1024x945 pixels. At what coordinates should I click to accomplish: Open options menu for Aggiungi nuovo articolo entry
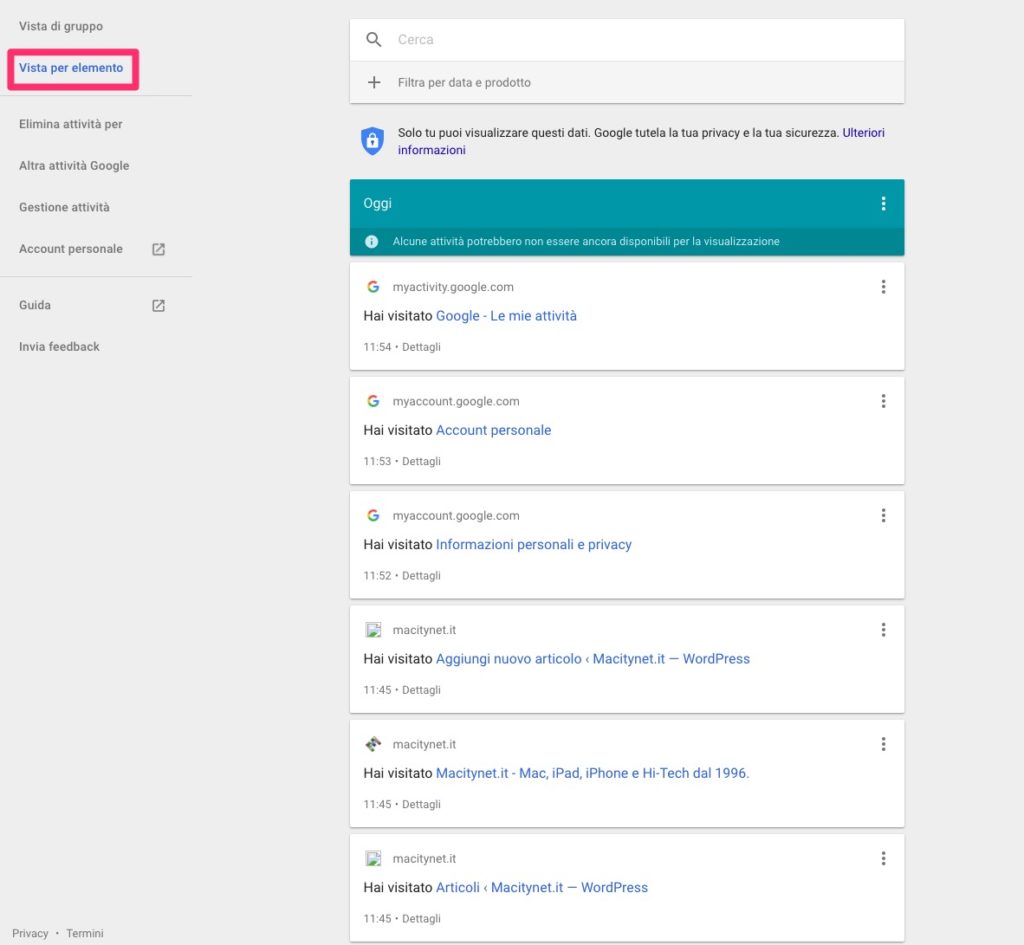883,630
